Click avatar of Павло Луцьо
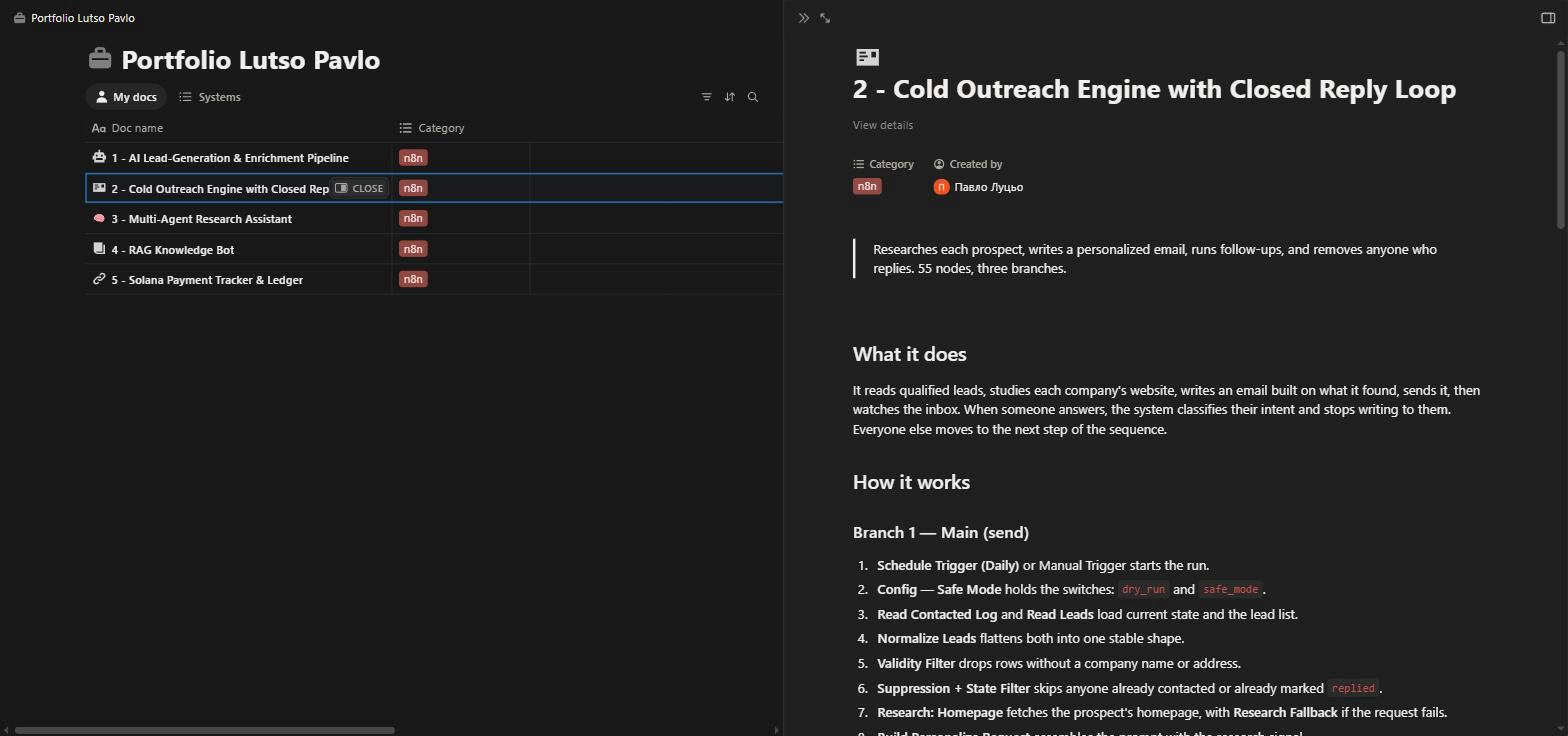 point(941,187)
